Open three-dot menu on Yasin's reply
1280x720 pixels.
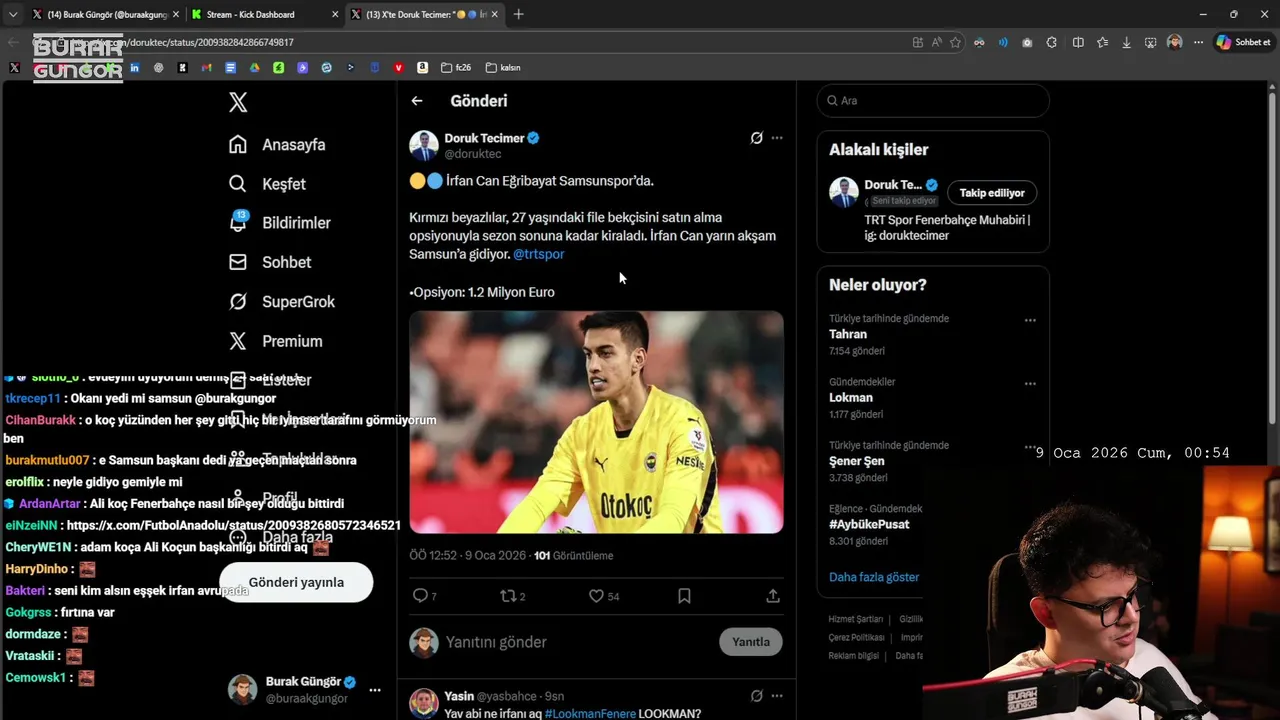[x=777, y=696]
